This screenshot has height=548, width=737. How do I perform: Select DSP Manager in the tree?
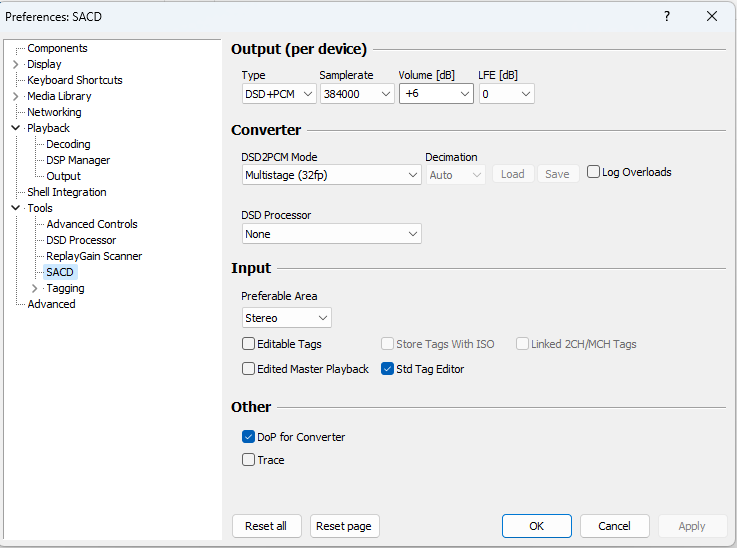78,160
